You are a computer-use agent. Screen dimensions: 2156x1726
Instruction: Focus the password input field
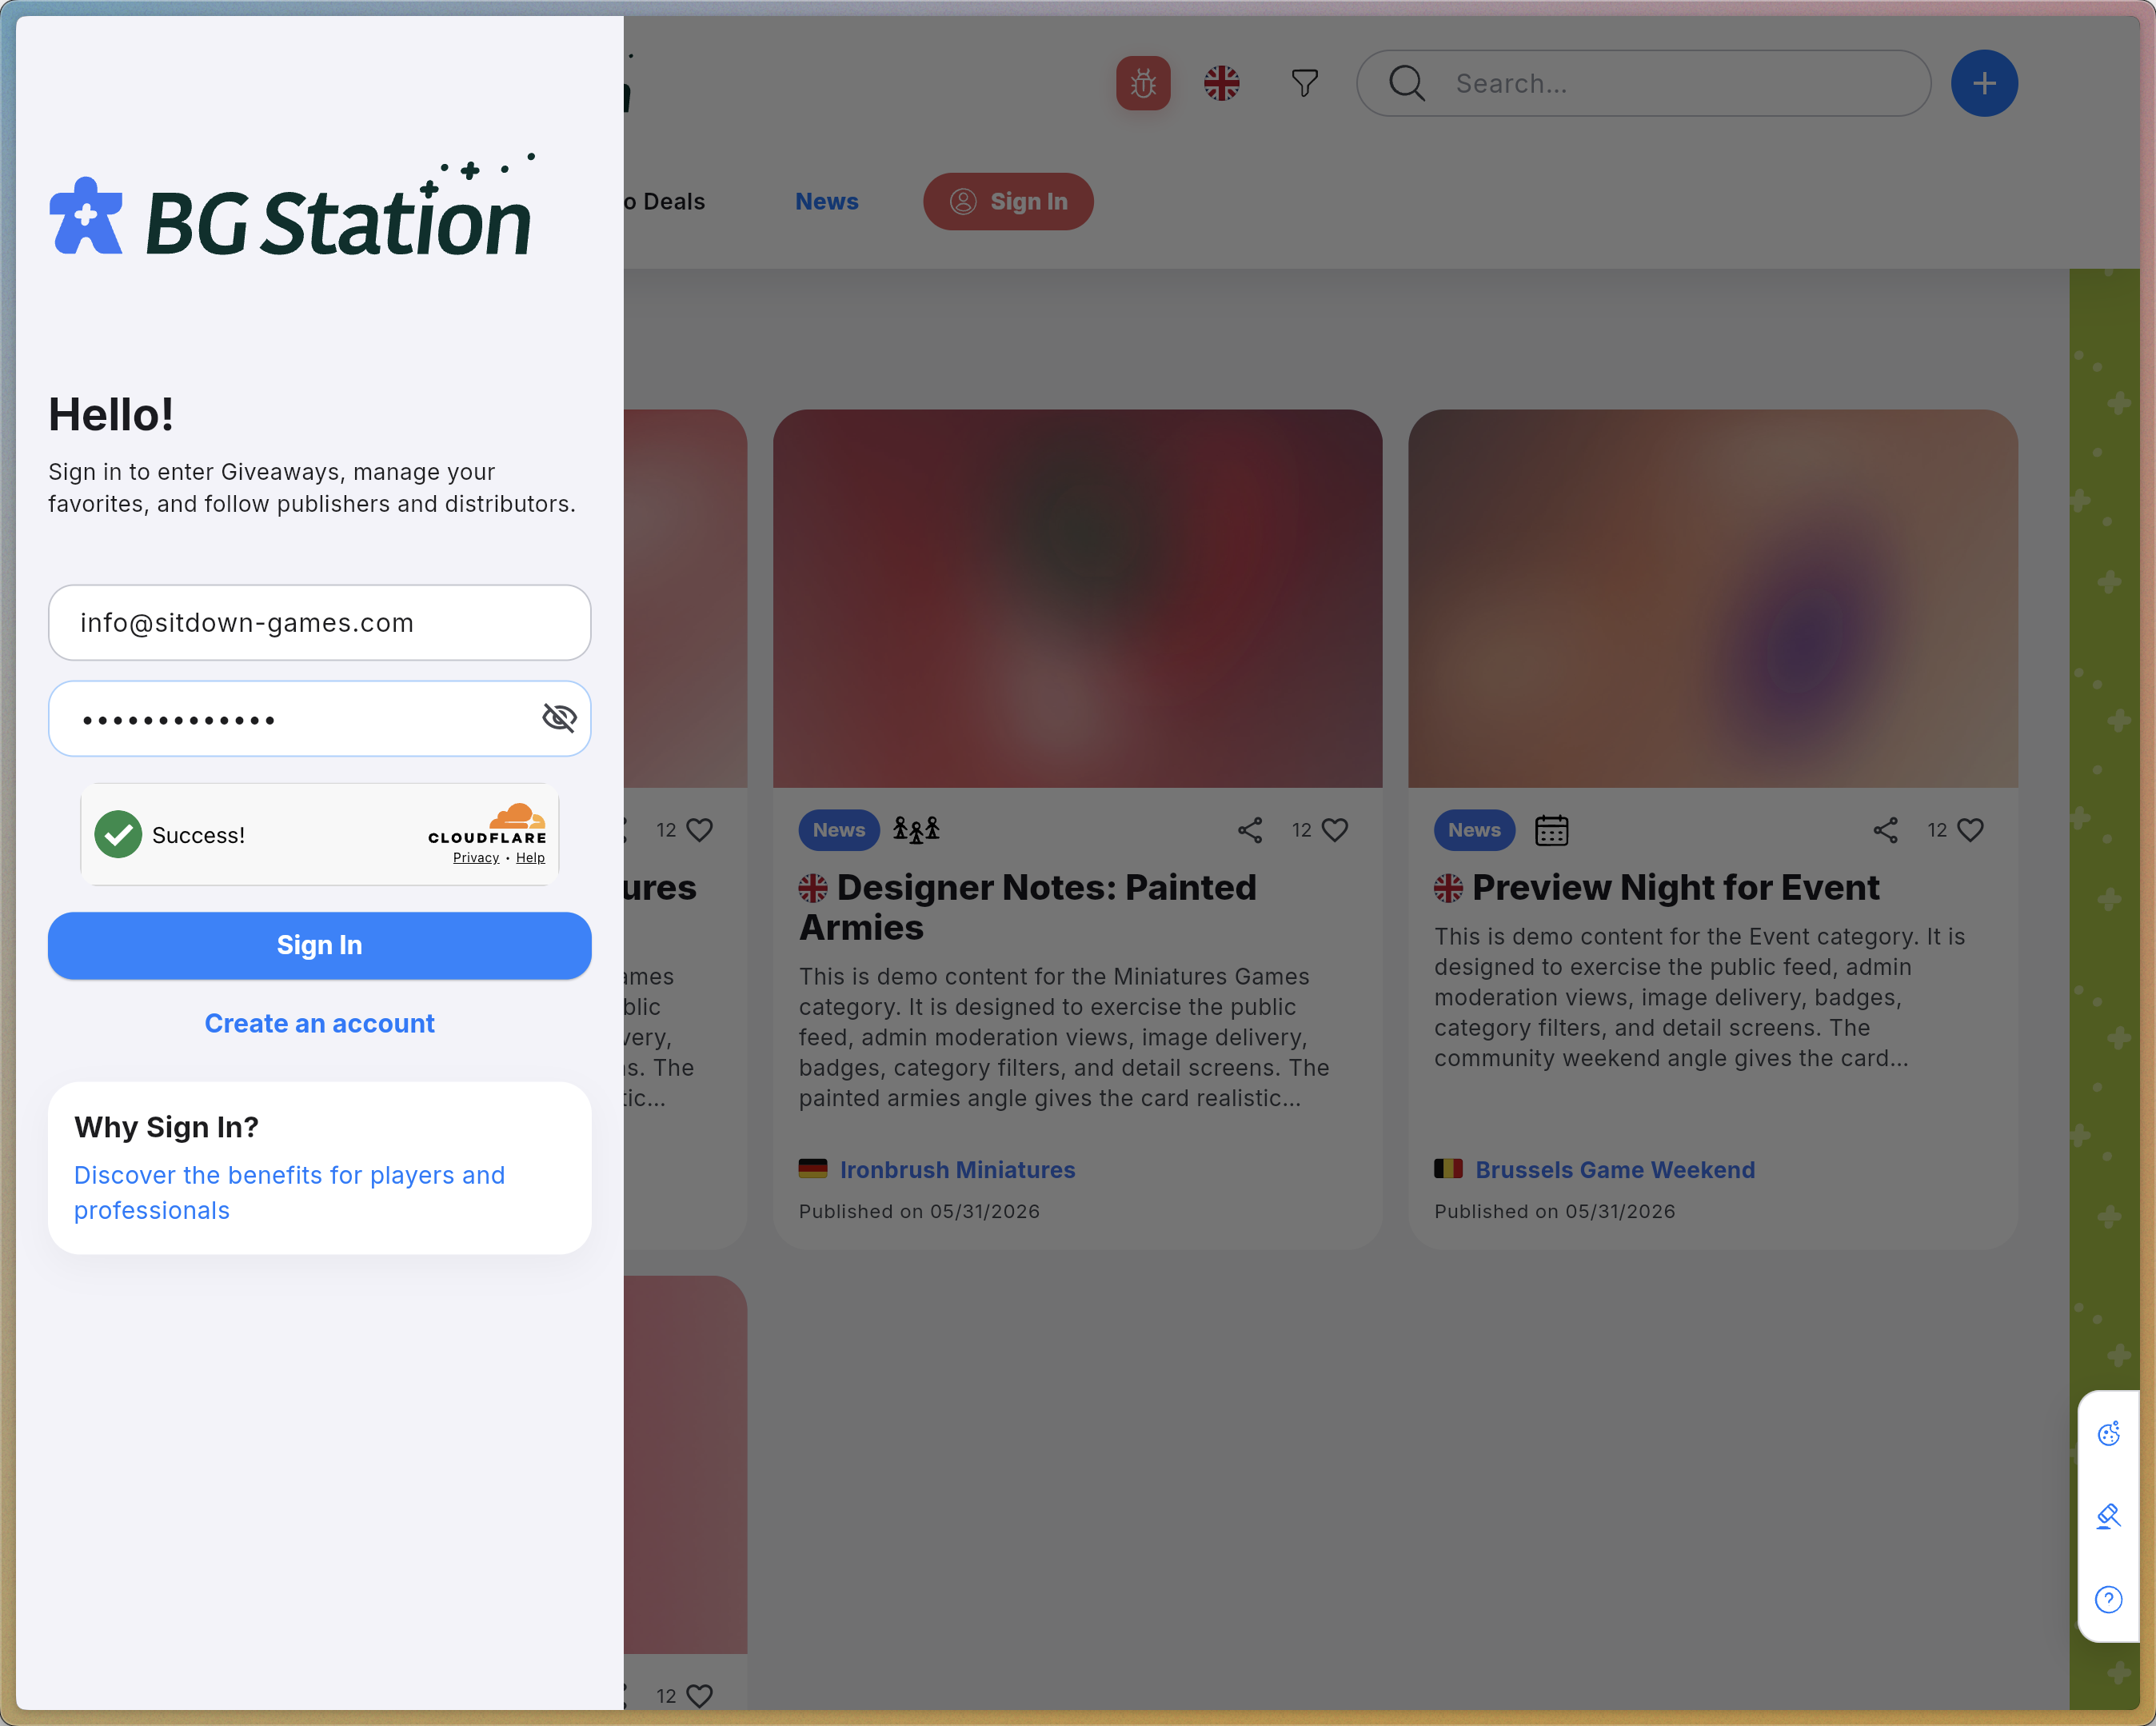point(320,719)
